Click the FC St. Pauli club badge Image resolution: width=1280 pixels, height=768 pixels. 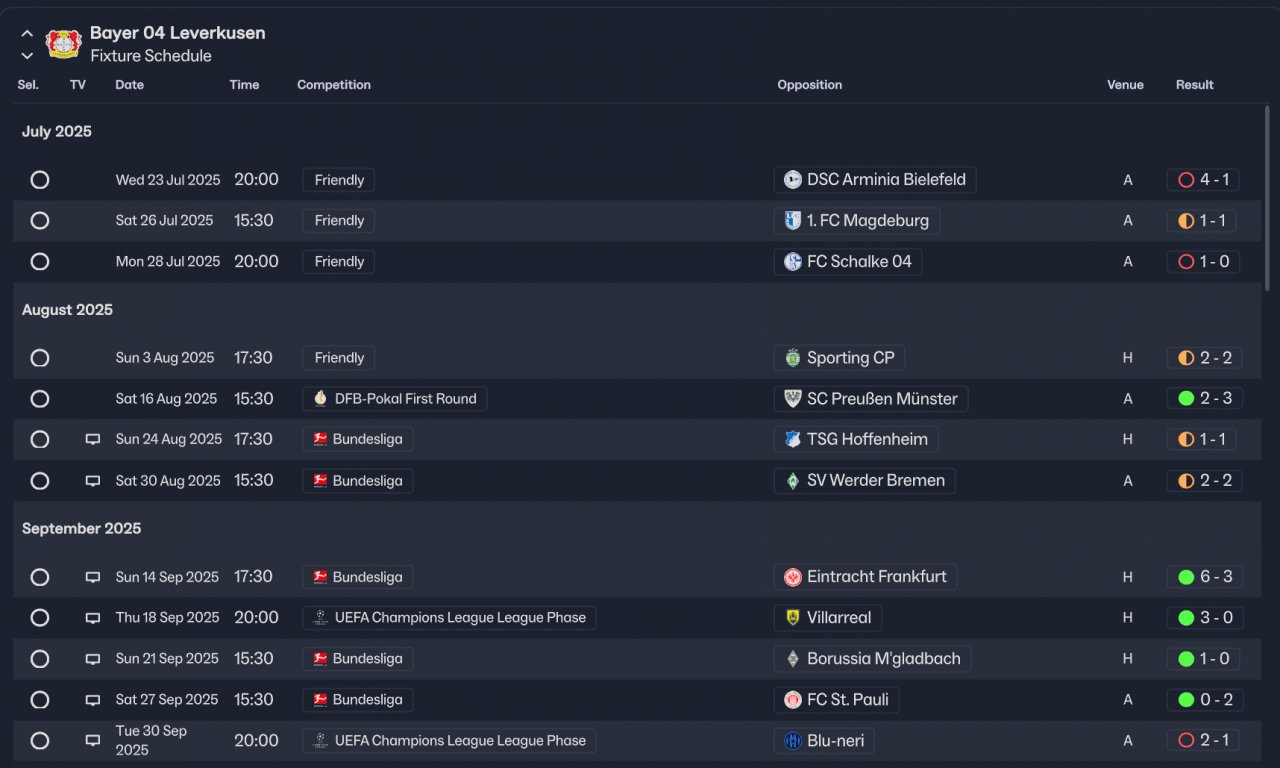(793, 700)
